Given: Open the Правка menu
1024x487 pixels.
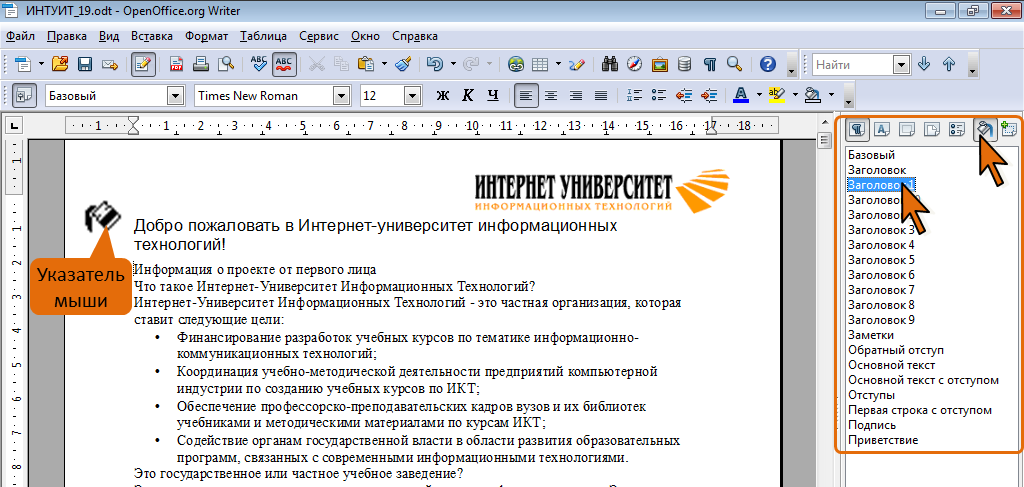Looking at the screenshot, I should 67,36.
